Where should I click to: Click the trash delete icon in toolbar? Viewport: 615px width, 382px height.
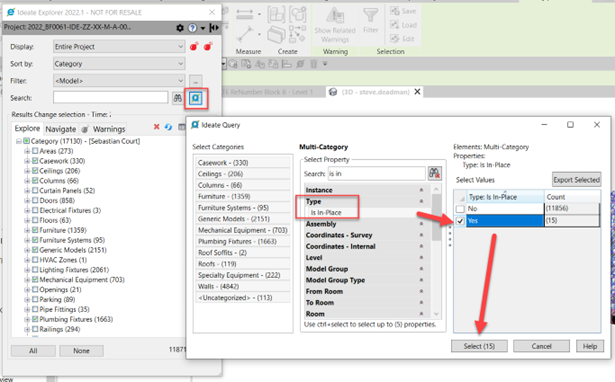(313, 64)
